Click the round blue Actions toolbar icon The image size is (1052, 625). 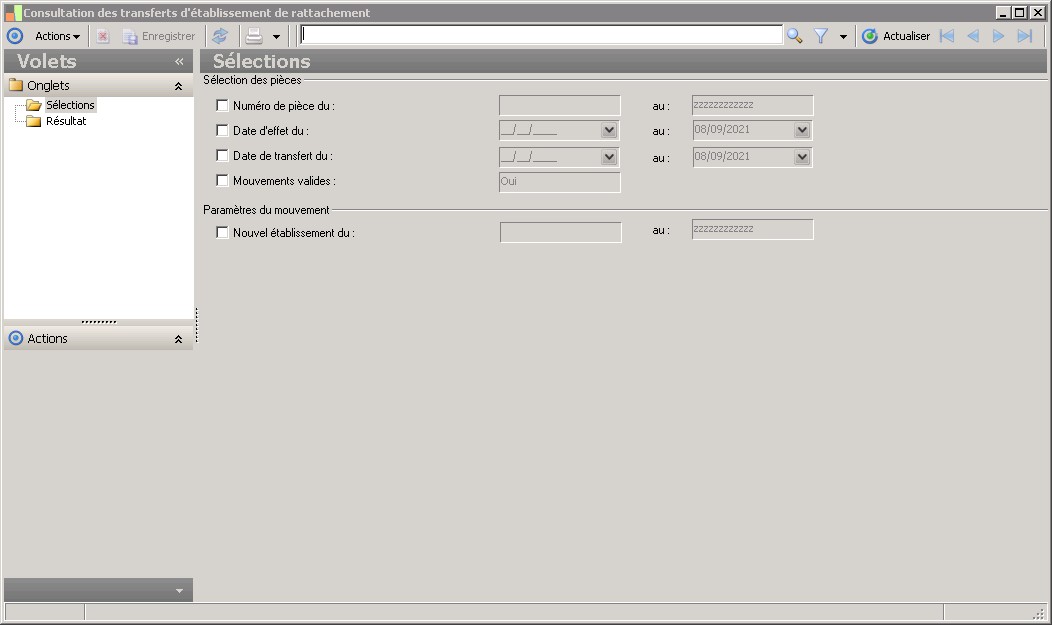click(15, 36)
